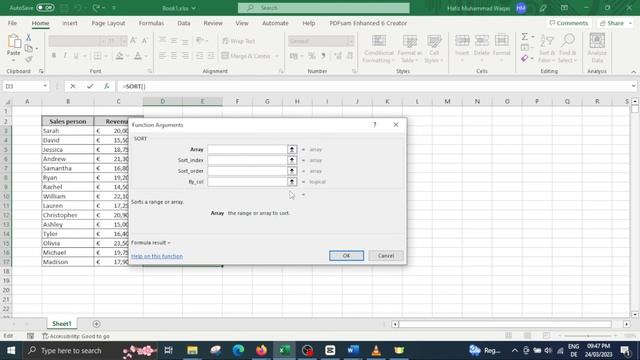Click horizontal scrollbar track
The image size is (640, 360).
(504, 324)
